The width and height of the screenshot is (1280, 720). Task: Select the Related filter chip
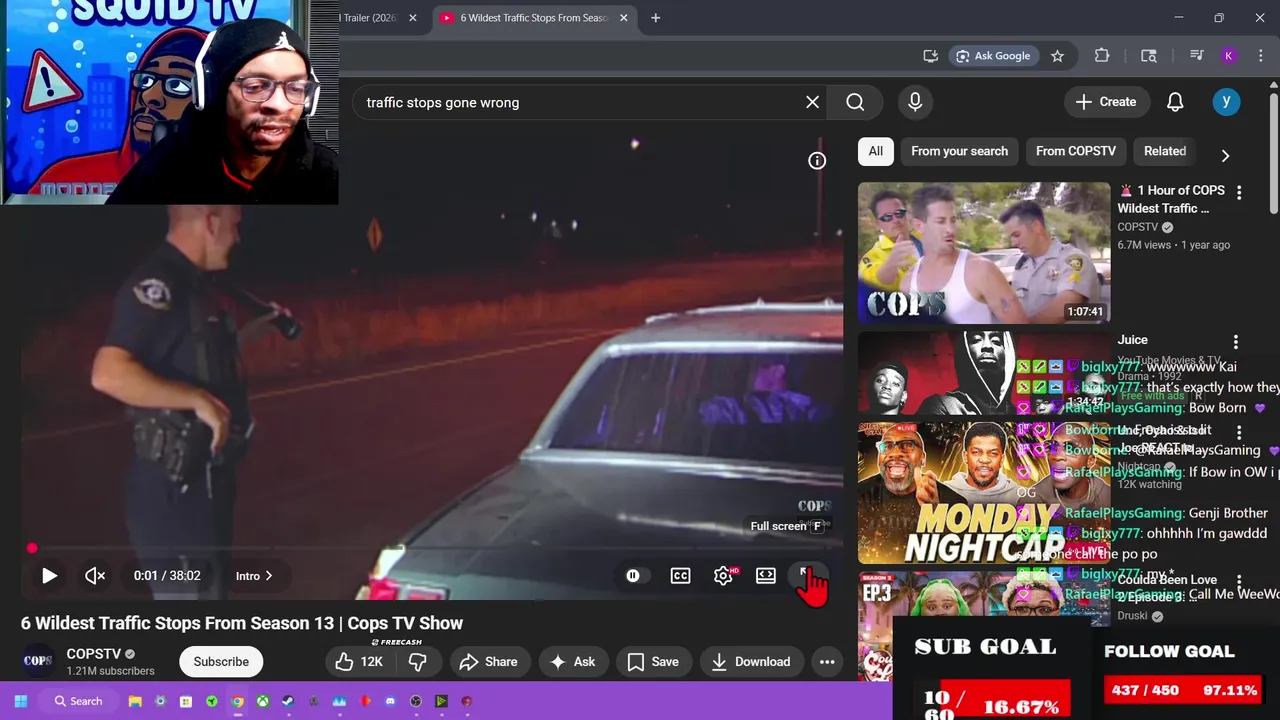point(1165,151)
